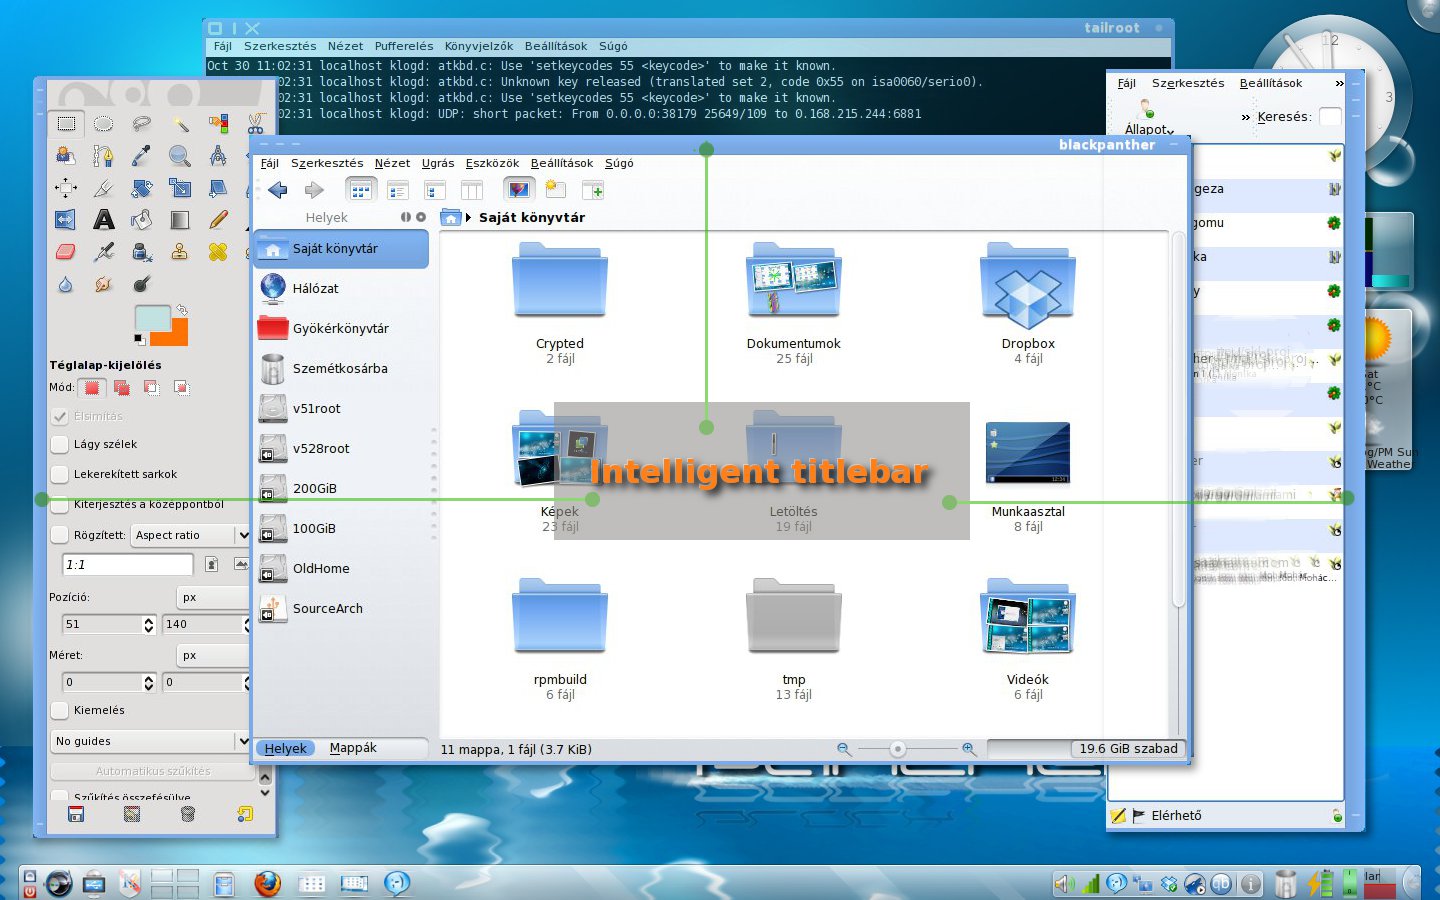Viewport: 1440px width, 900px height.
Task: Select the Scale tool in GIMP toolbox
Action: pyautogui.click(x=180, y=188)
